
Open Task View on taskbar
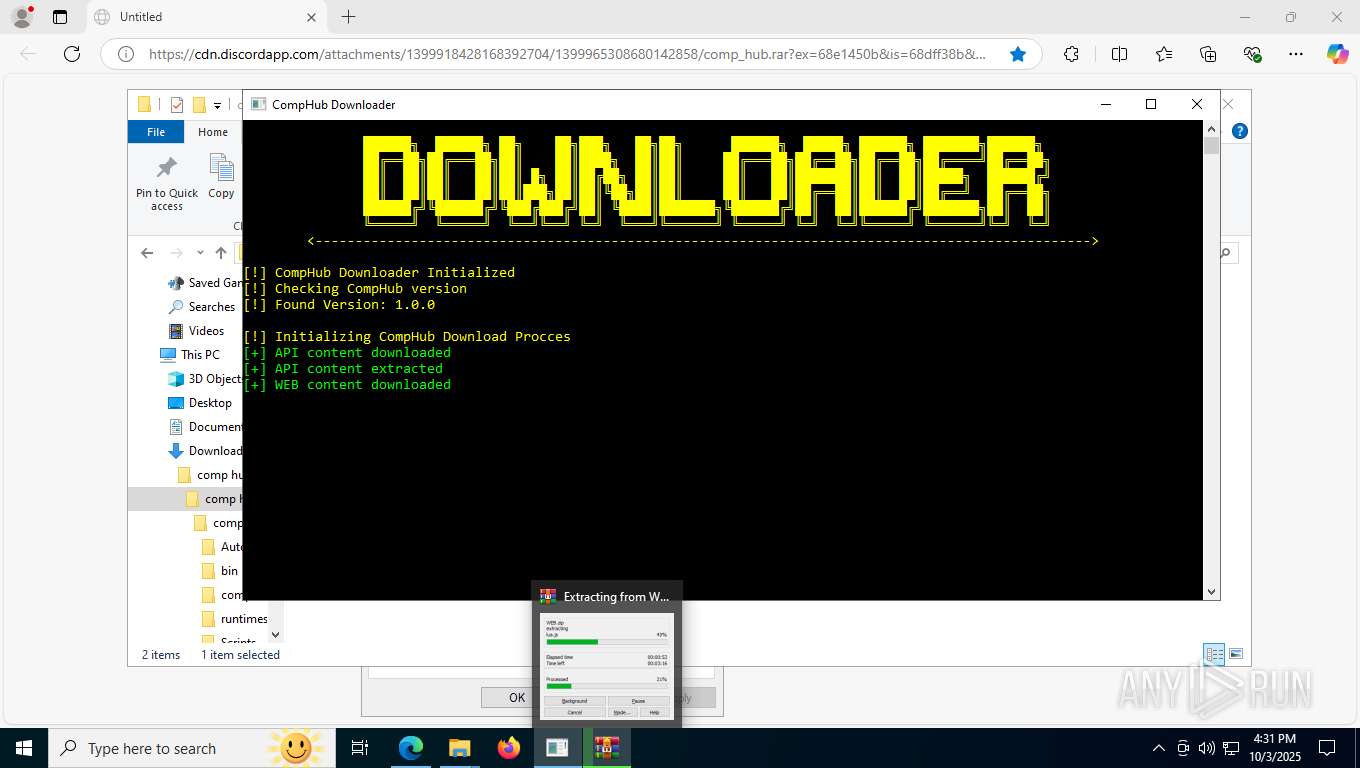coord(360,748)
